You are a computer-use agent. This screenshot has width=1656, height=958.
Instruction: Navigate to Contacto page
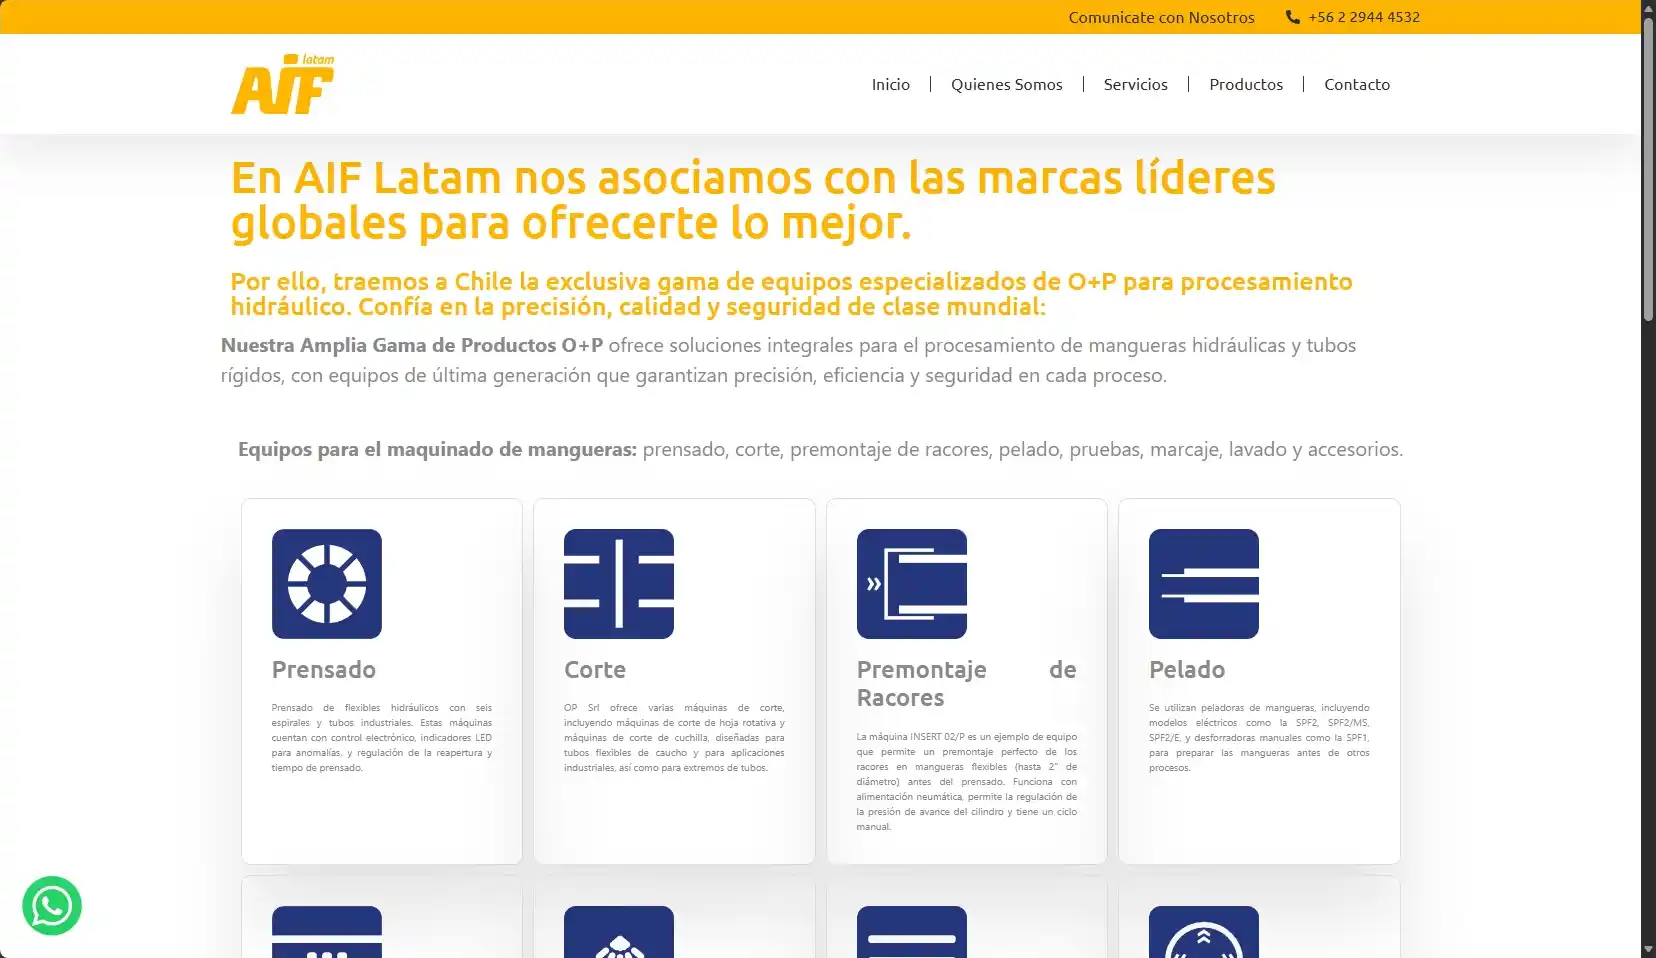point(1357,85)
